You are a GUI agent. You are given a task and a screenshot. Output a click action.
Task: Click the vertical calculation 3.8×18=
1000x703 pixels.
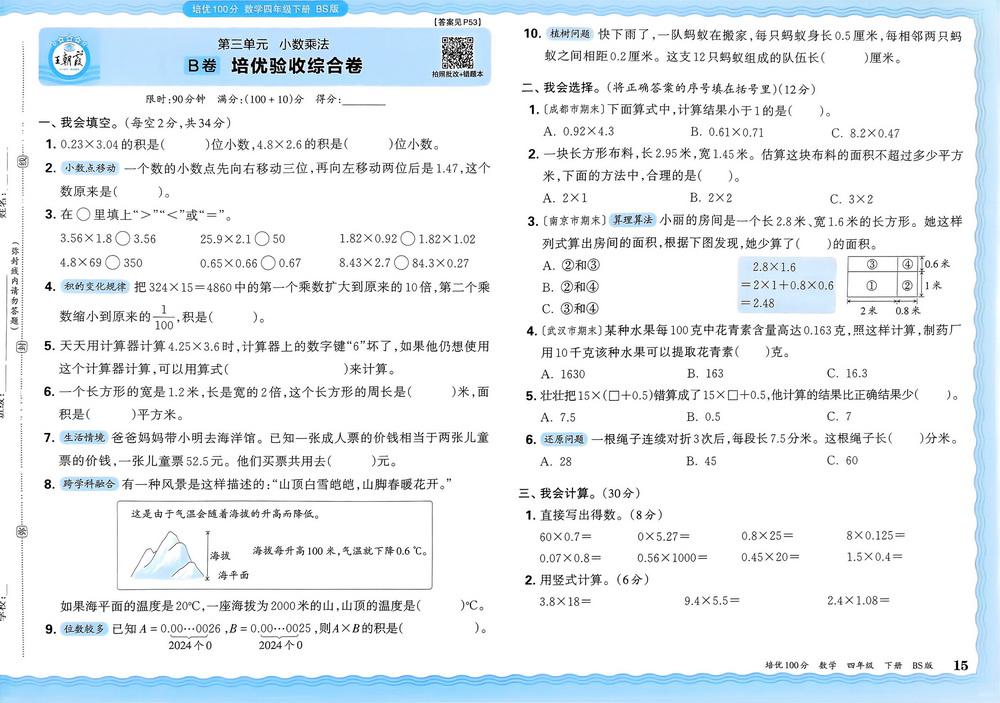pos(565,601)
